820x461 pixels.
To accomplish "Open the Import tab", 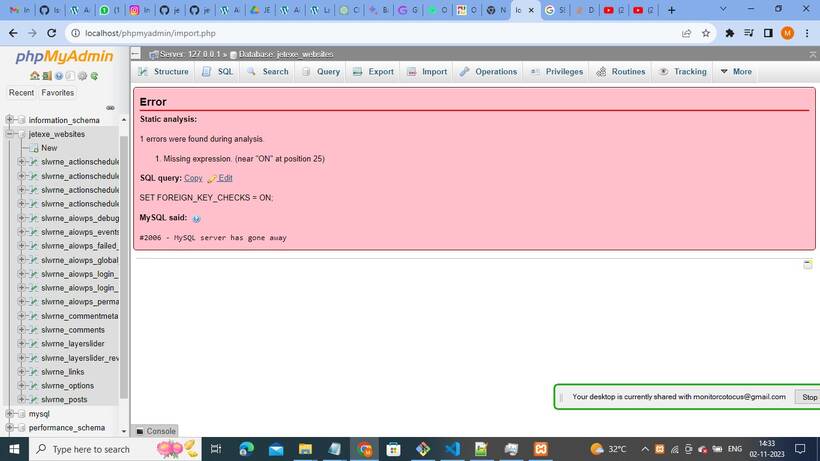I will point(427,72).
